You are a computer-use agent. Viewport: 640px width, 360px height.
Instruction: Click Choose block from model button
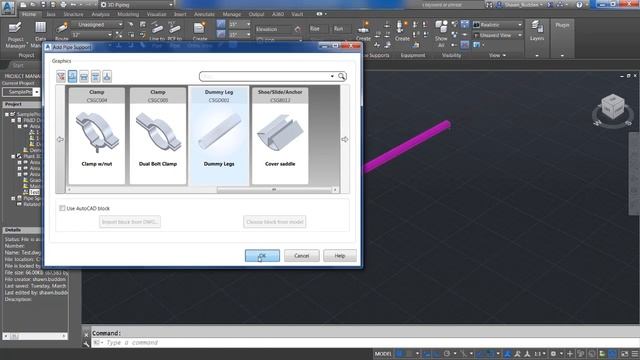pyautogui.click(x=275, y=222)
